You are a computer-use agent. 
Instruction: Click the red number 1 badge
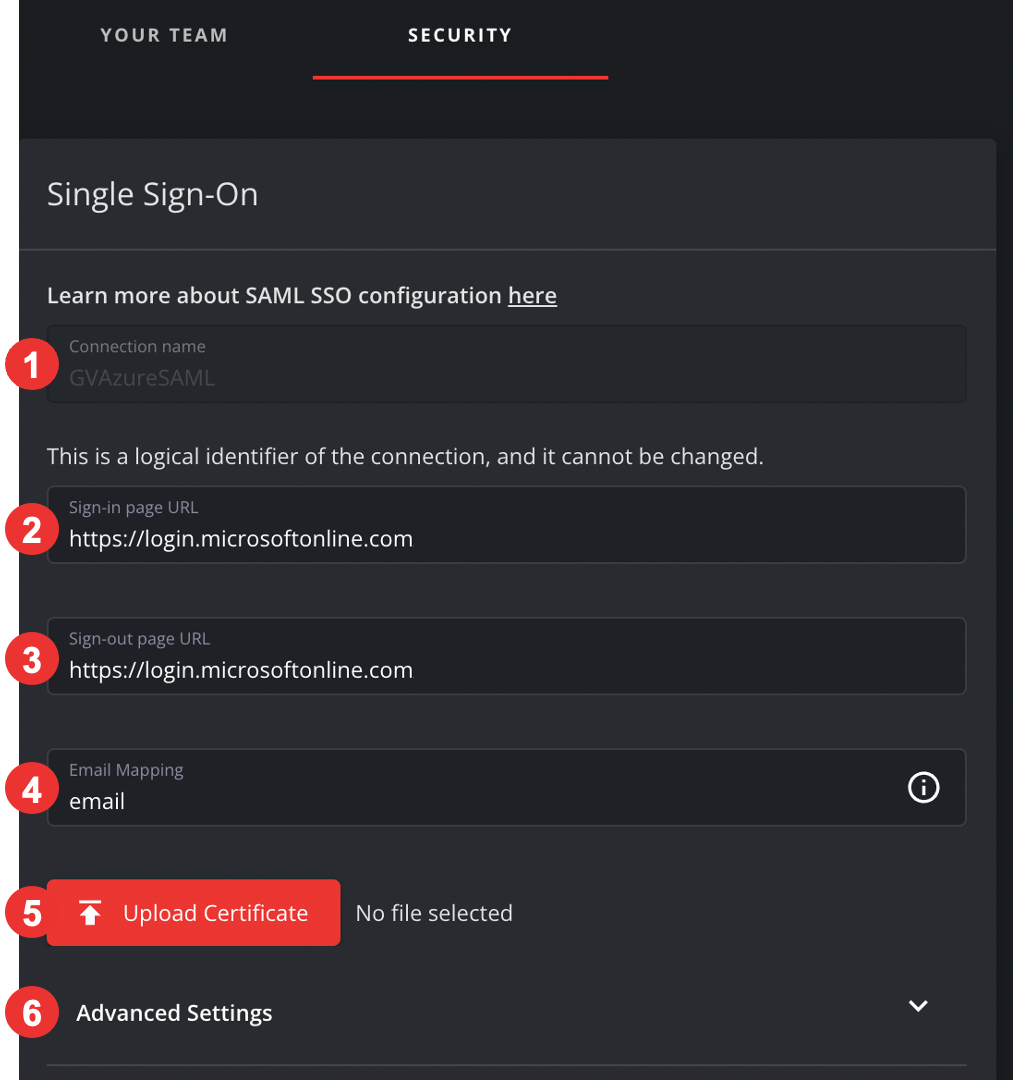pos(31,365)
